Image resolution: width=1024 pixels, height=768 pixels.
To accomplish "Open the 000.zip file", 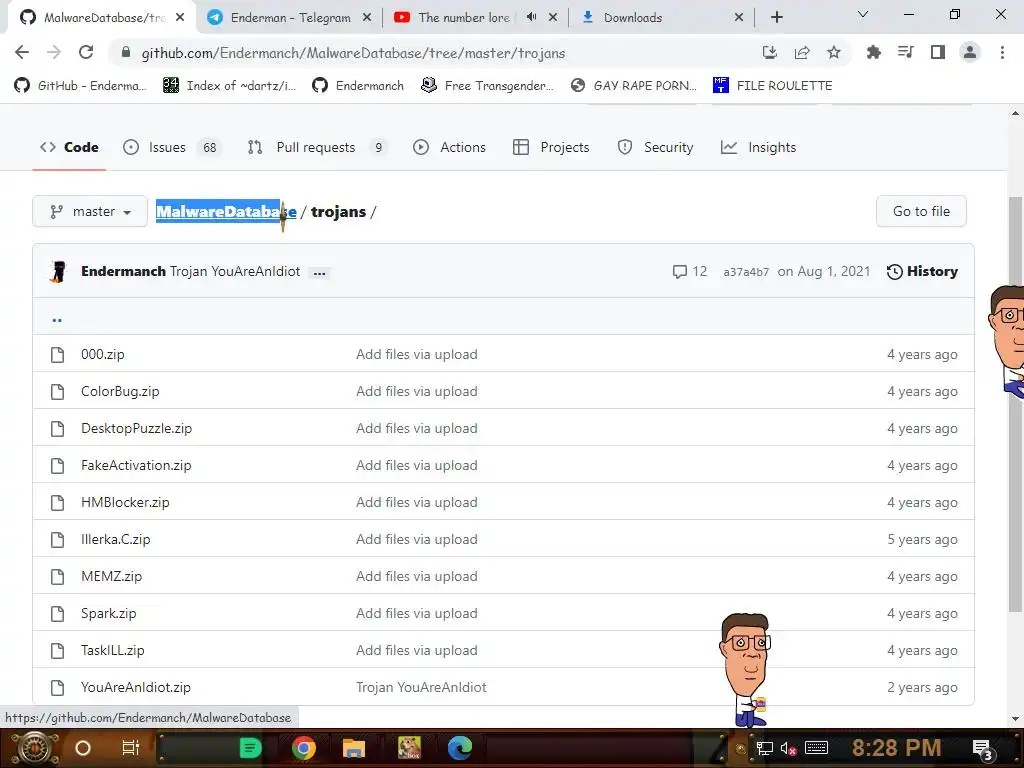I will coord(103,354).
